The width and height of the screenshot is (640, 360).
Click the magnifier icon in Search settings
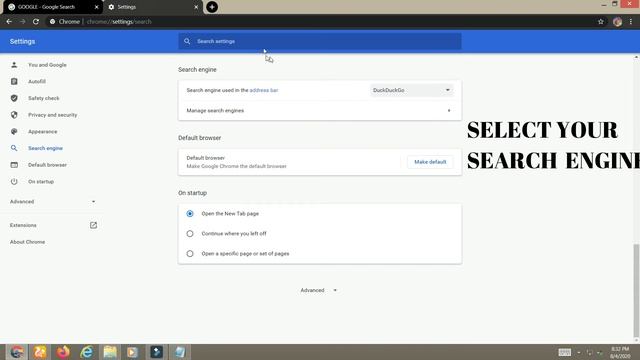click(187, 41)
